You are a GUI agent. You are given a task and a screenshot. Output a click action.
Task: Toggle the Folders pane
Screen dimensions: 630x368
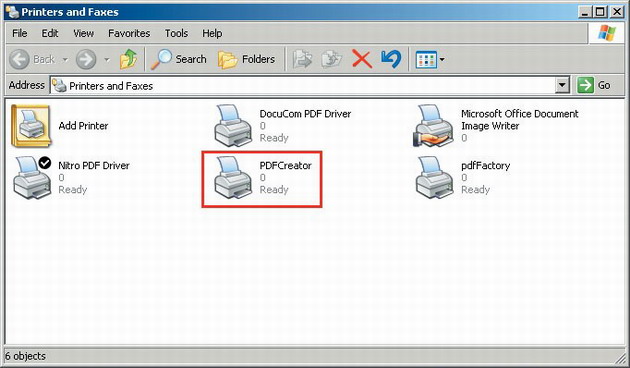pos(247,59)
